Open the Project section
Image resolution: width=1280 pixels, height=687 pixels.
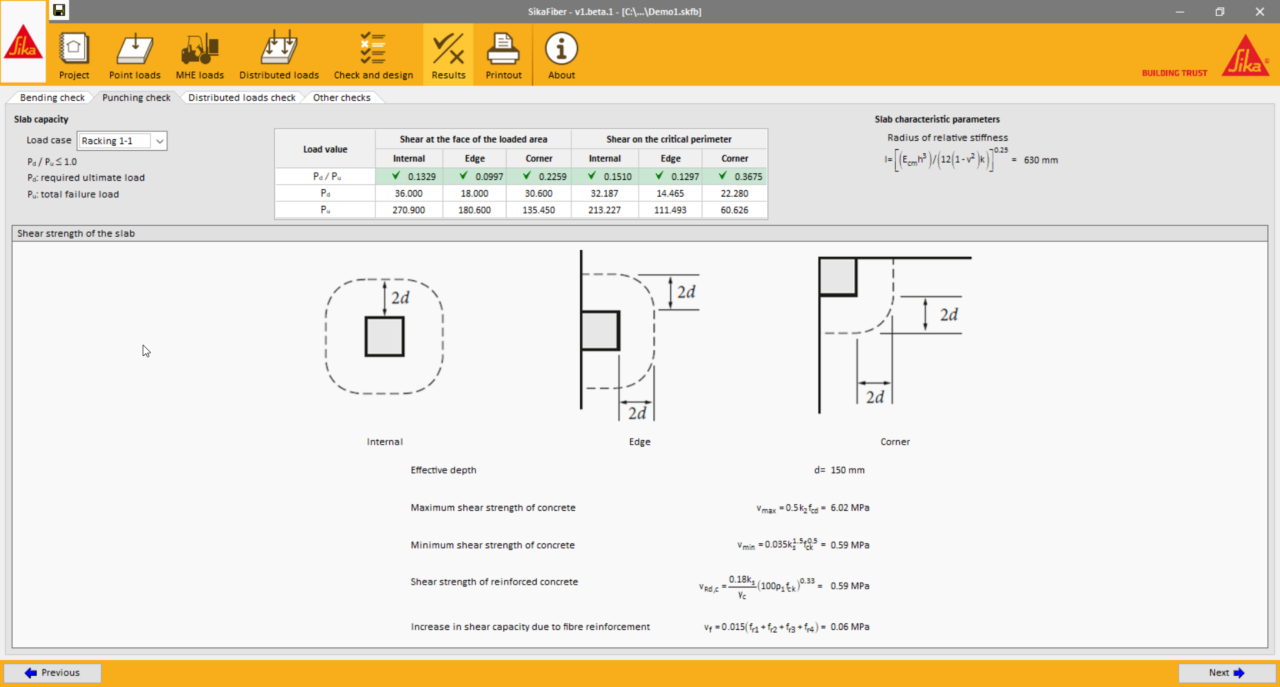tap(74, 56)
